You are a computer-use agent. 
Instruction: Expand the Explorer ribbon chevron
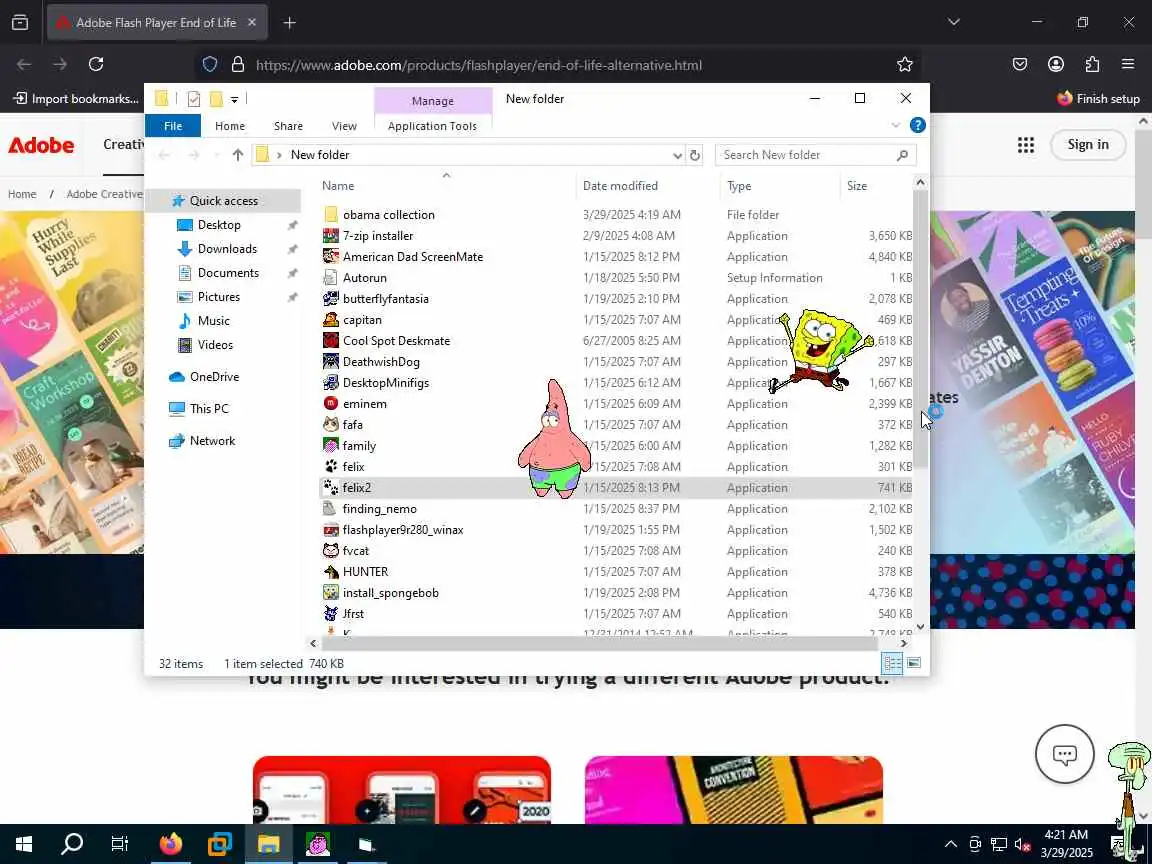pyautogui.click(x=896, y=126)
